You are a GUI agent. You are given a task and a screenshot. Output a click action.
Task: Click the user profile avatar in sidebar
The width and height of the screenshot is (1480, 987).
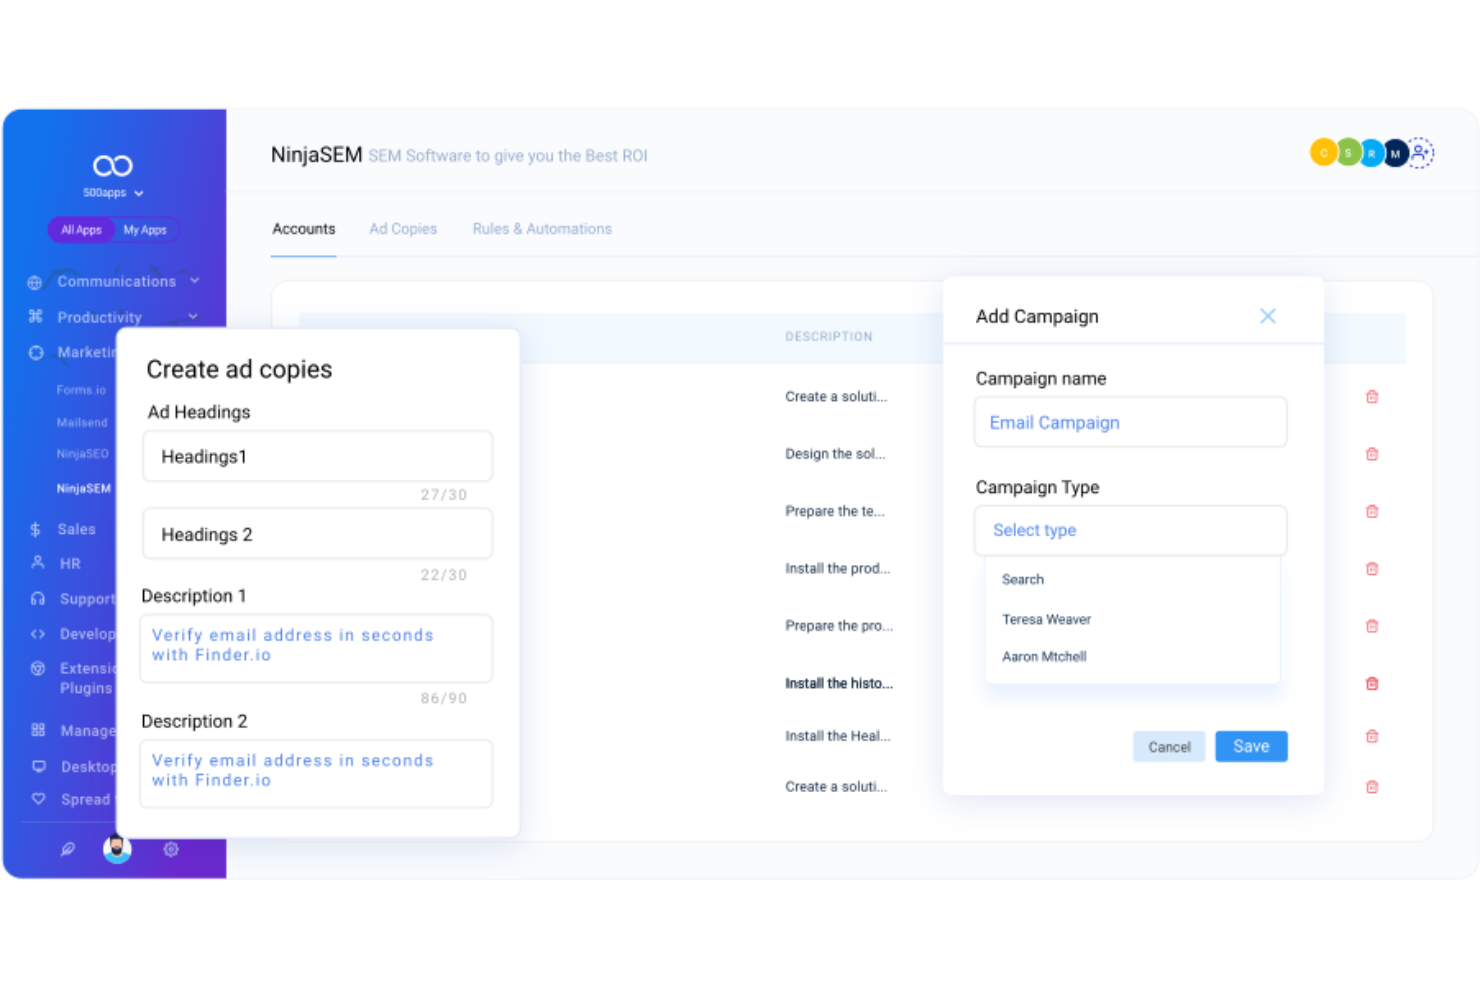tap(117, 849)
